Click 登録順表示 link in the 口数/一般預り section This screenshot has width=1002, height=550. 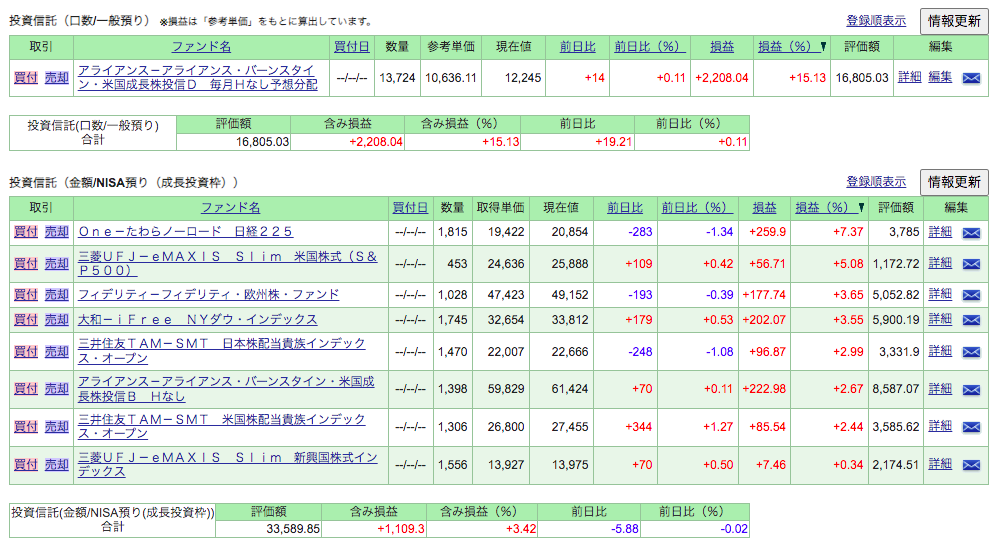click(x=876, y=21)
